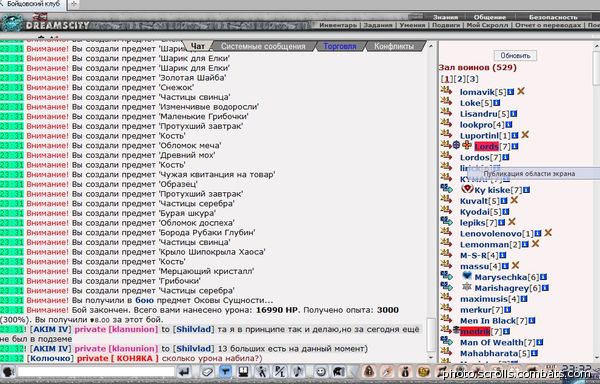
Task: Click the X icon next to lomavik
Action: (521, 91)
